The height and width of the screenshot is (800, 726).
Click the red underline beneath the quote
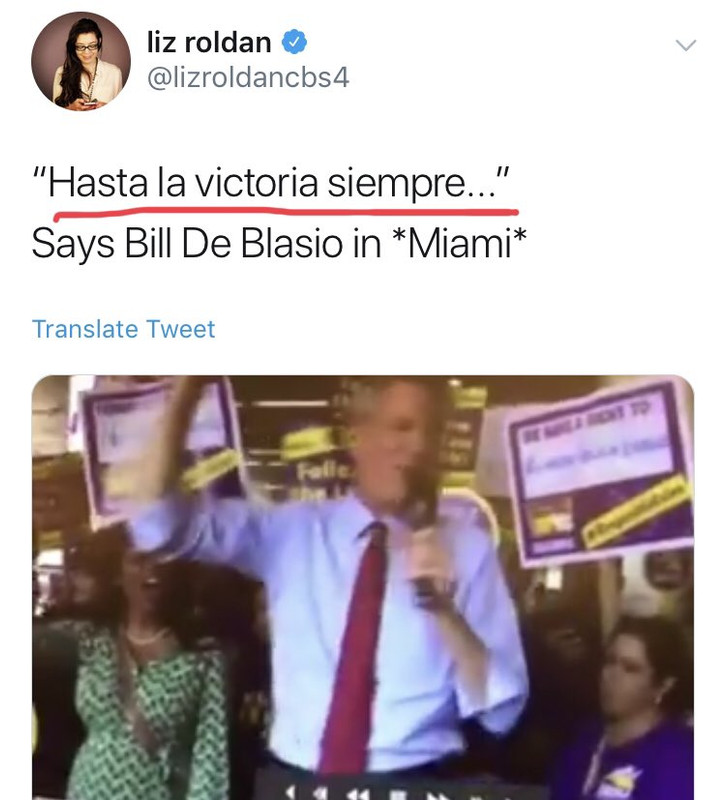(x=286, y=212)
